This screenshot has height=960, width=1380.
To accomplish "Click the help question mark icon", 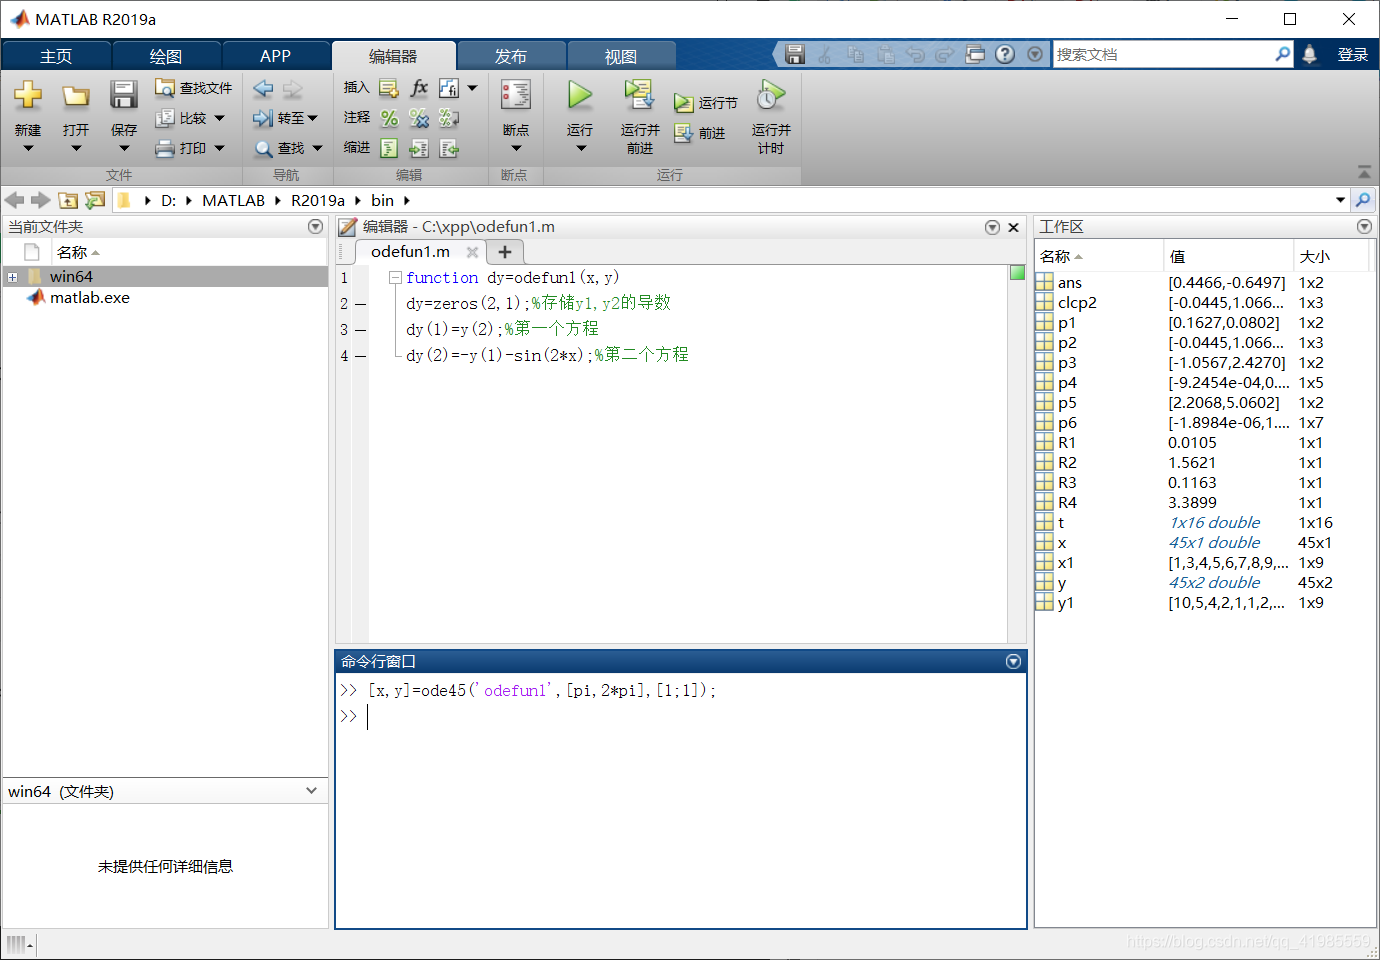I will [x=1005, y=54].
